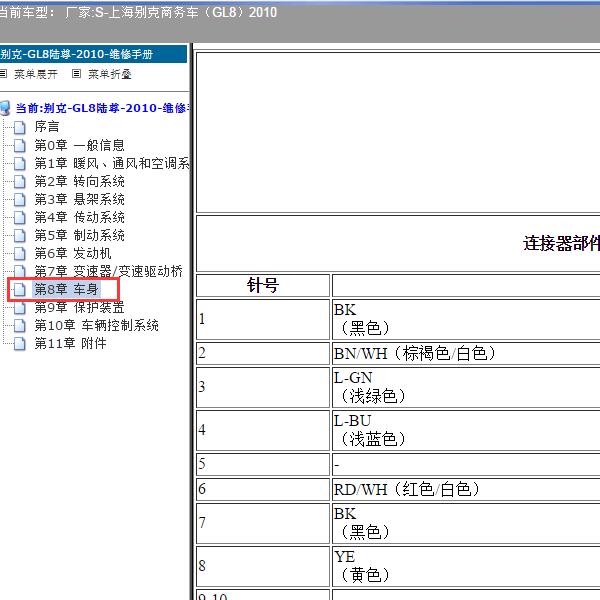Screen dimensions: 600x600
Task: Open 第2章 转向系统
Action: 79,181
